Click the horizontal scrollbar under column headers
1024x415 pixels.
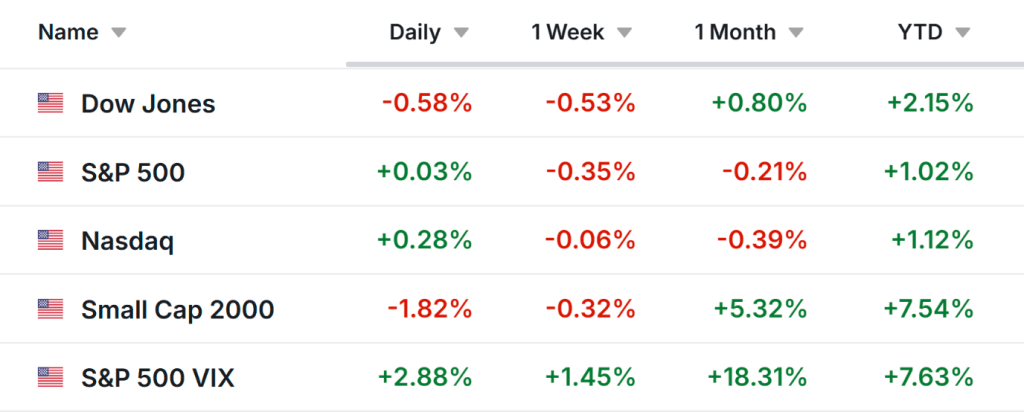680,65
